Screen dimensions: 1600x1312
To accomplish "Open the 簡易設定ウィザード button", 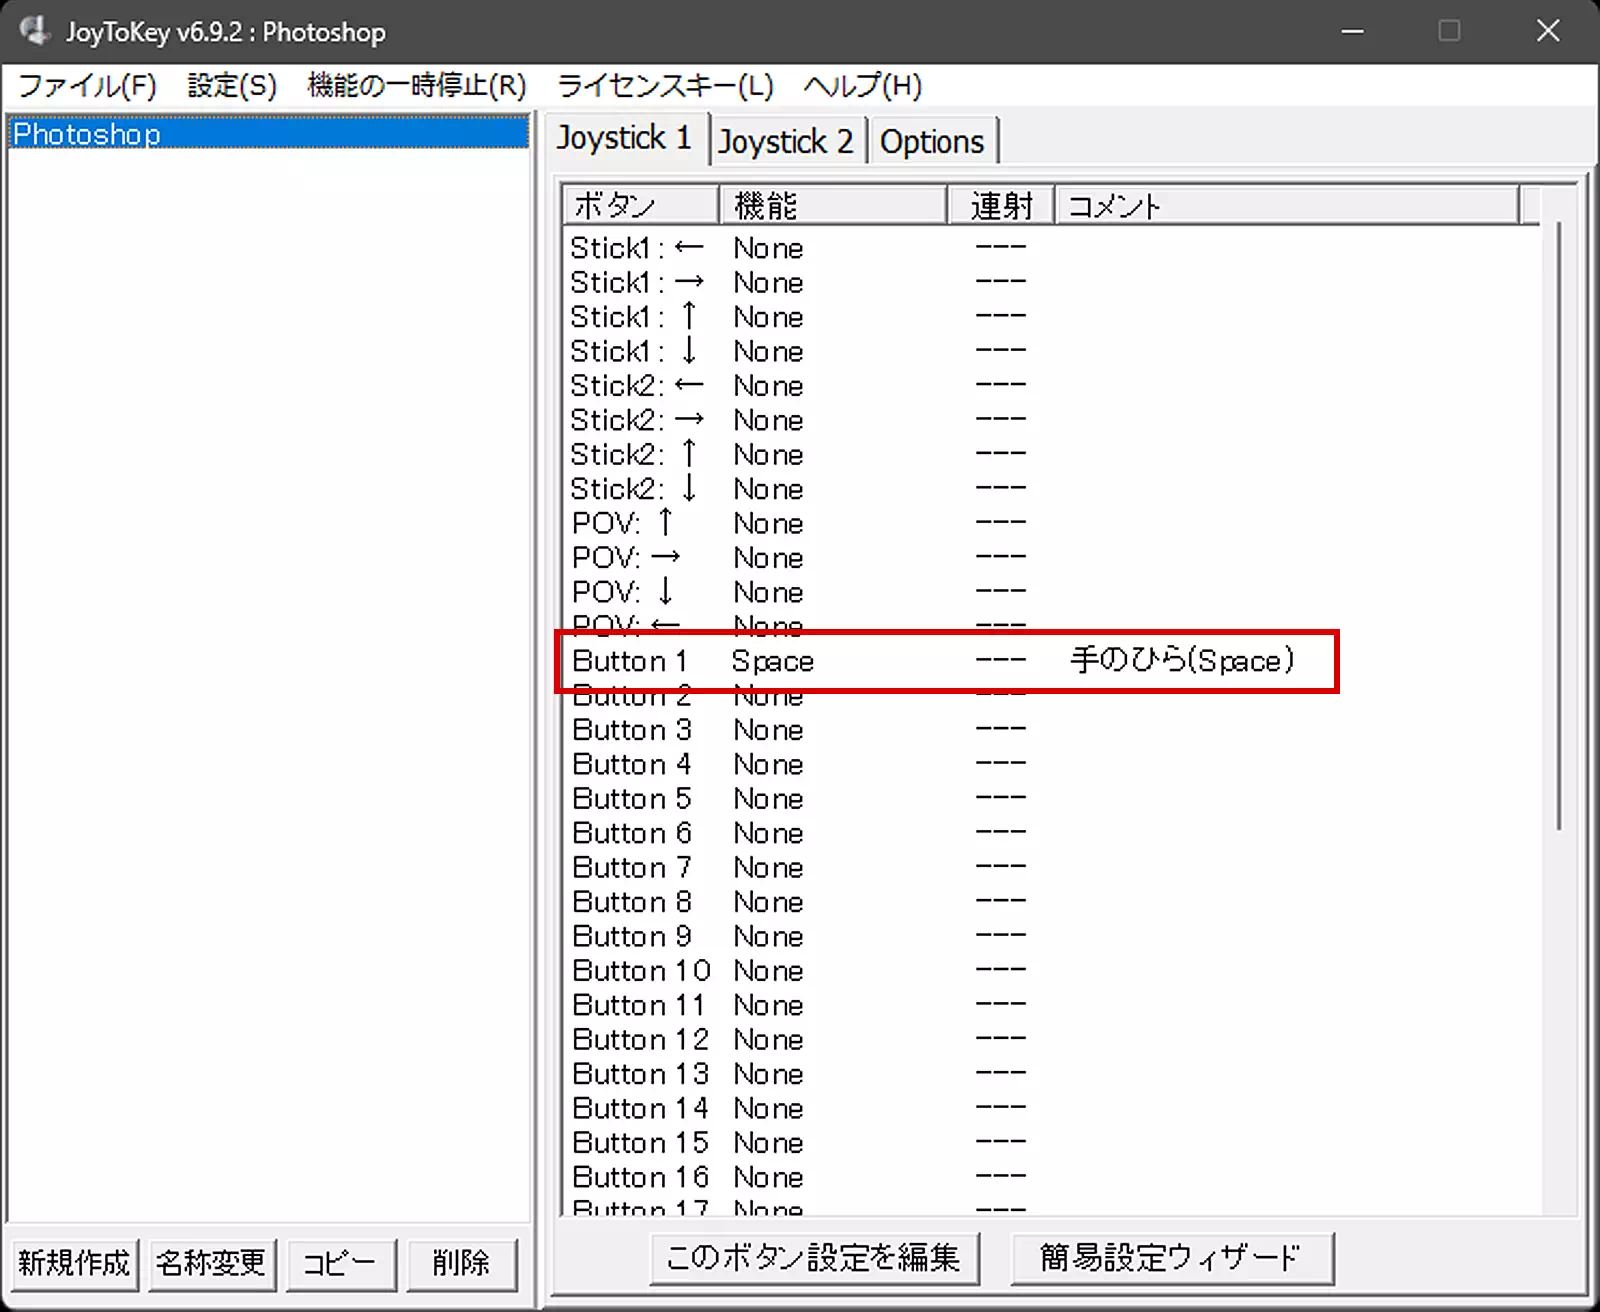I will 1172,1257.
